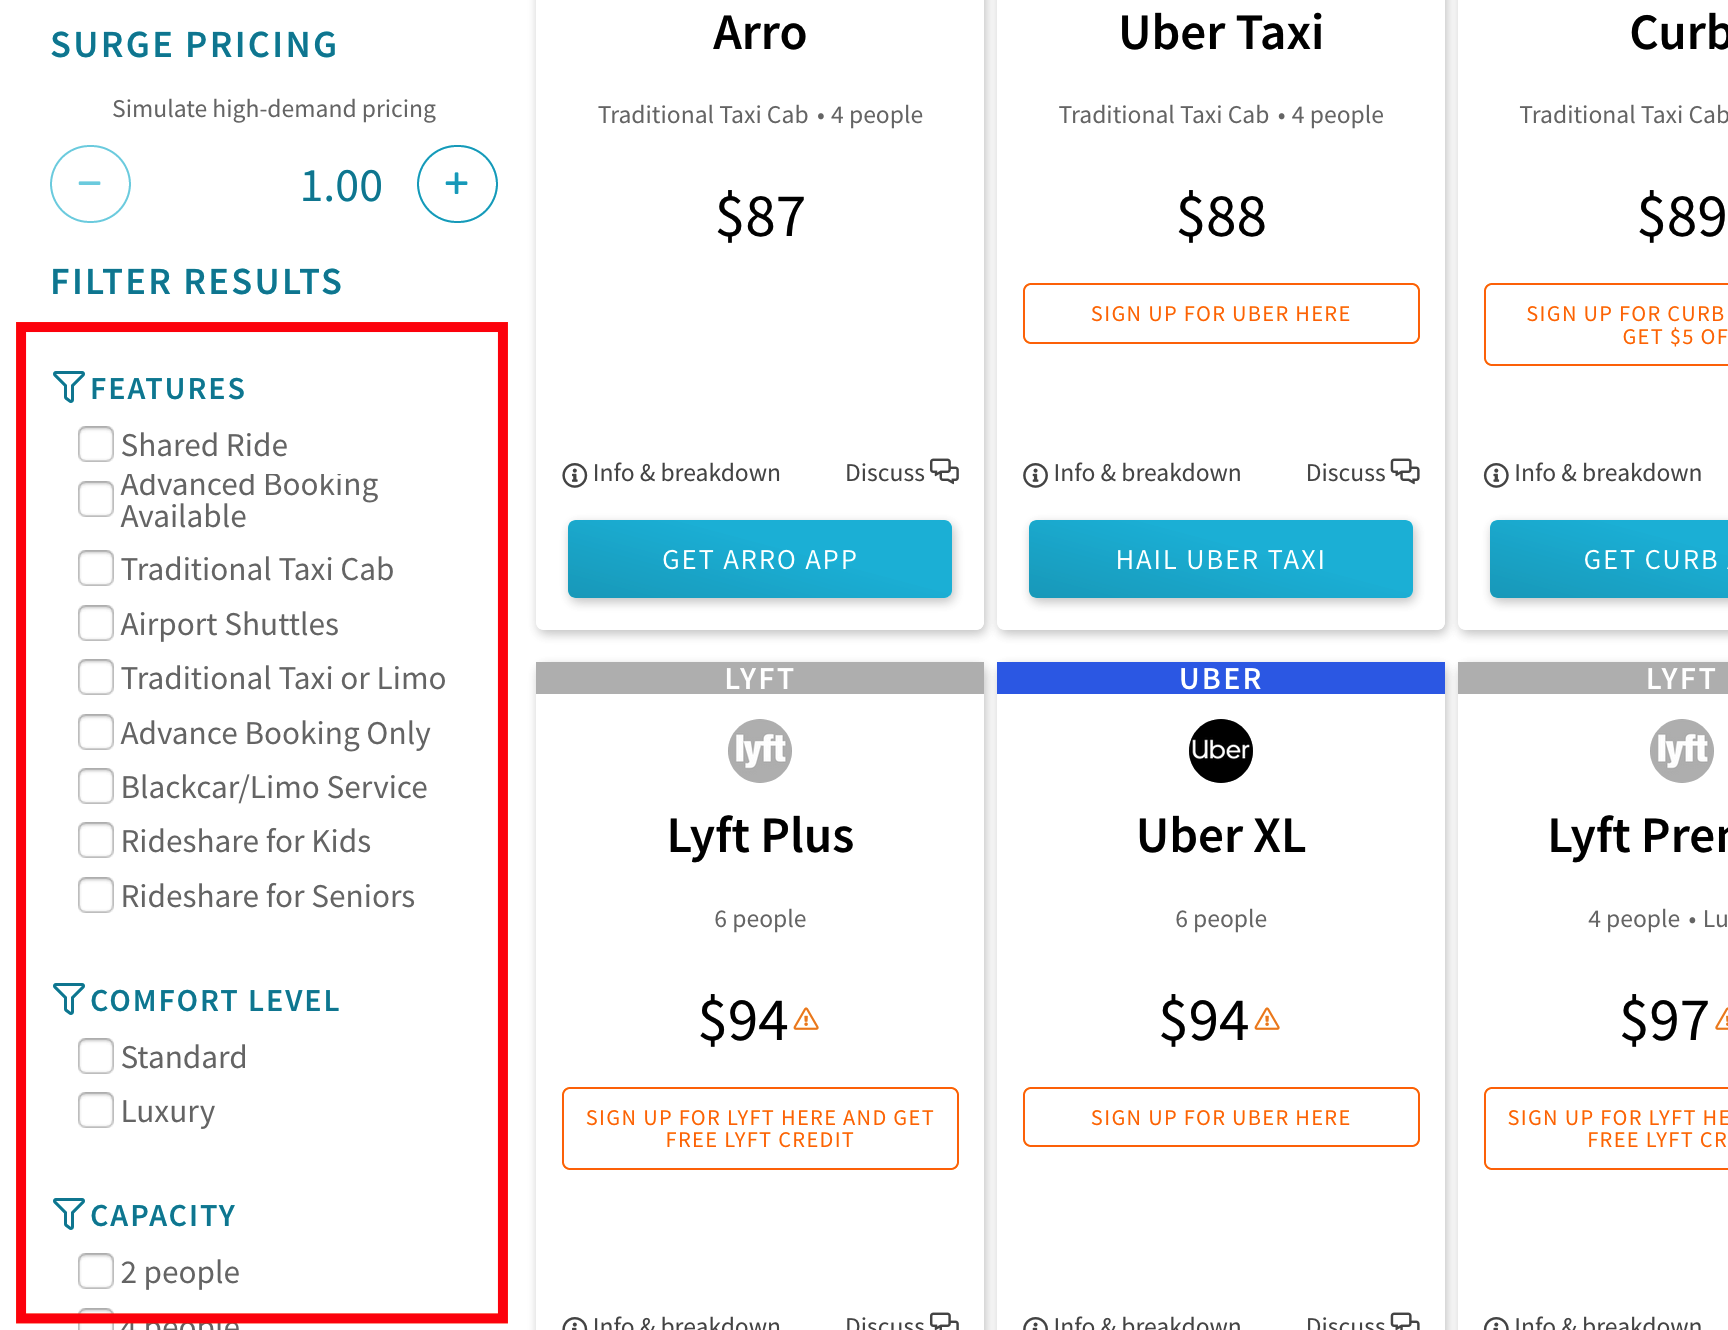Tick the Luxury comfort level checkbox
1728x1330 pixels.
point(96,1110)
